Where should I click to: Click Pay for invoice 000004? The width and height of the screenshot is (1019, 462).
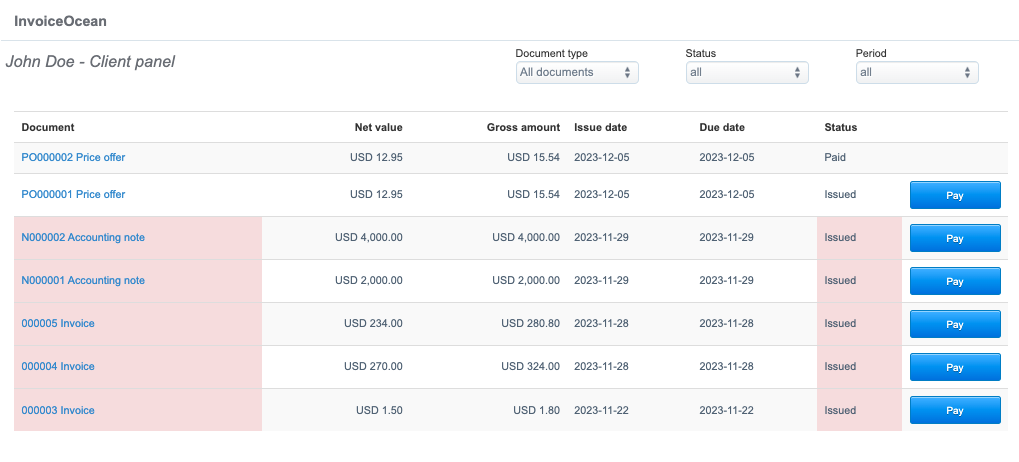[954, 367]
